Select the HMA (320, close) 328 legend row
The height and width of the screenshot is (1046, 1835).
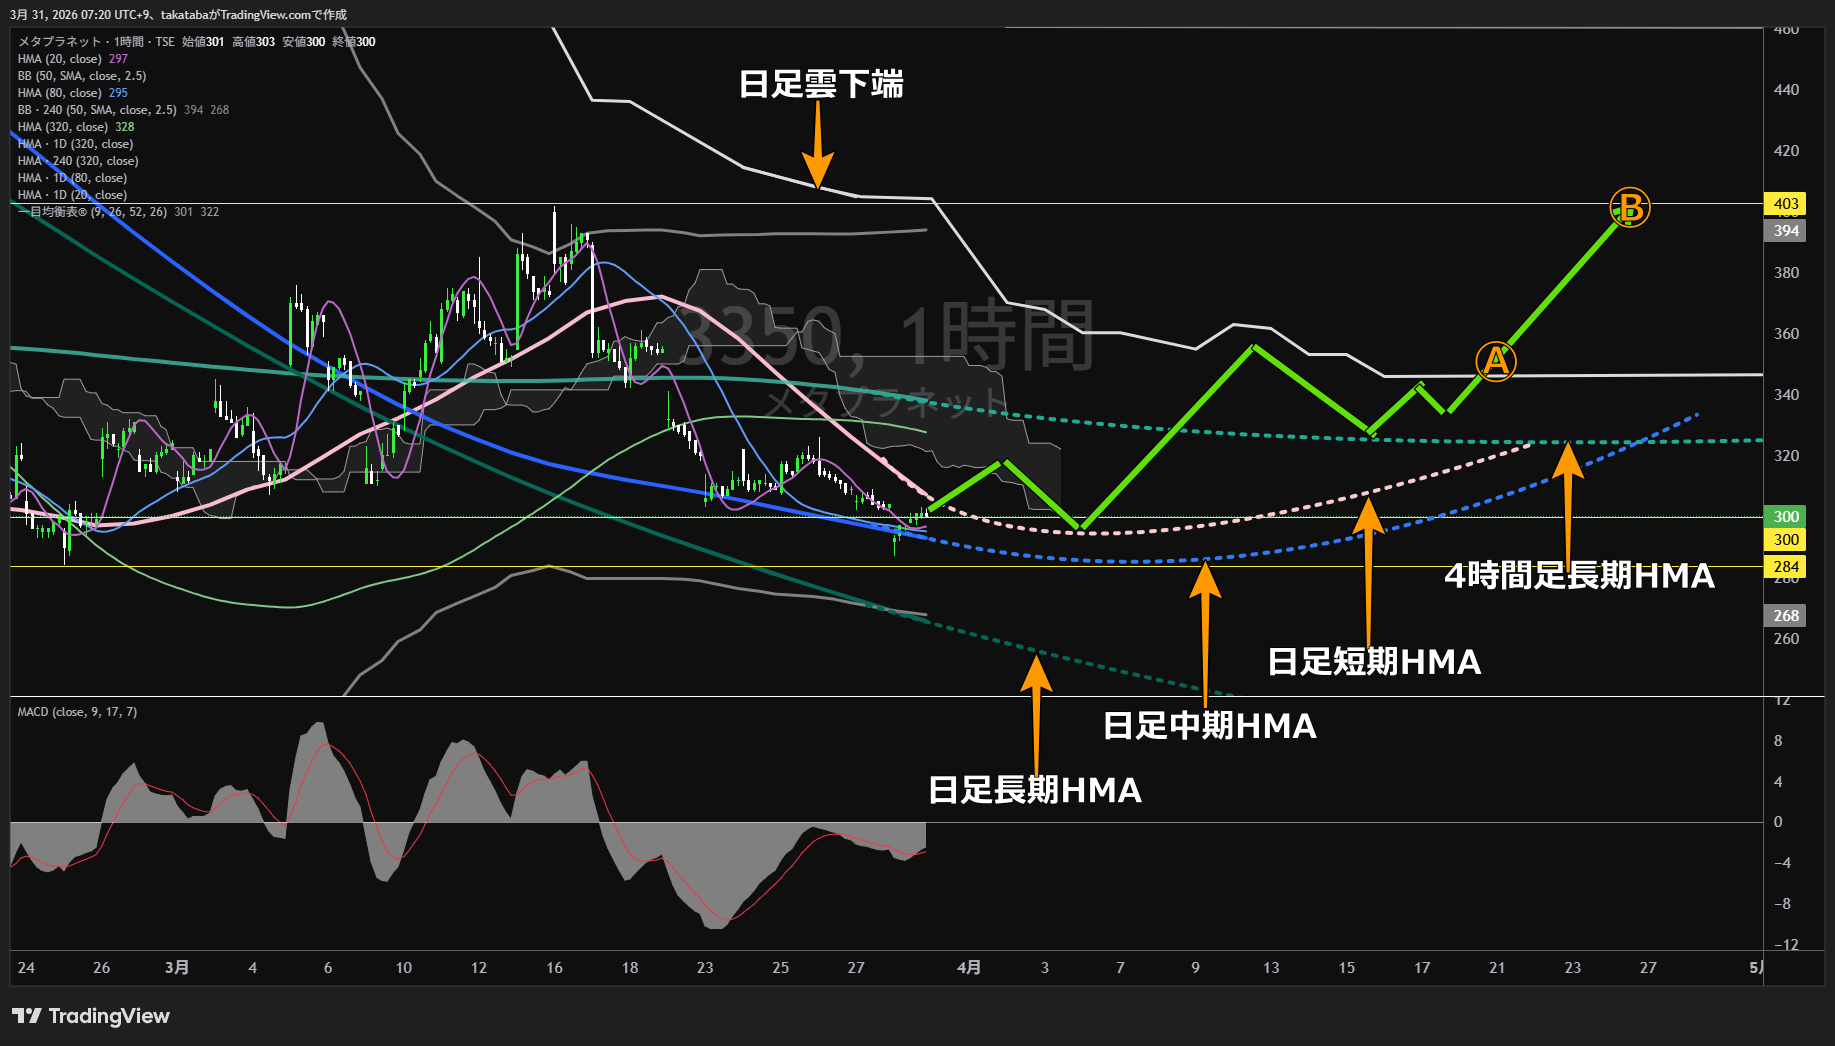click(76, 127)
